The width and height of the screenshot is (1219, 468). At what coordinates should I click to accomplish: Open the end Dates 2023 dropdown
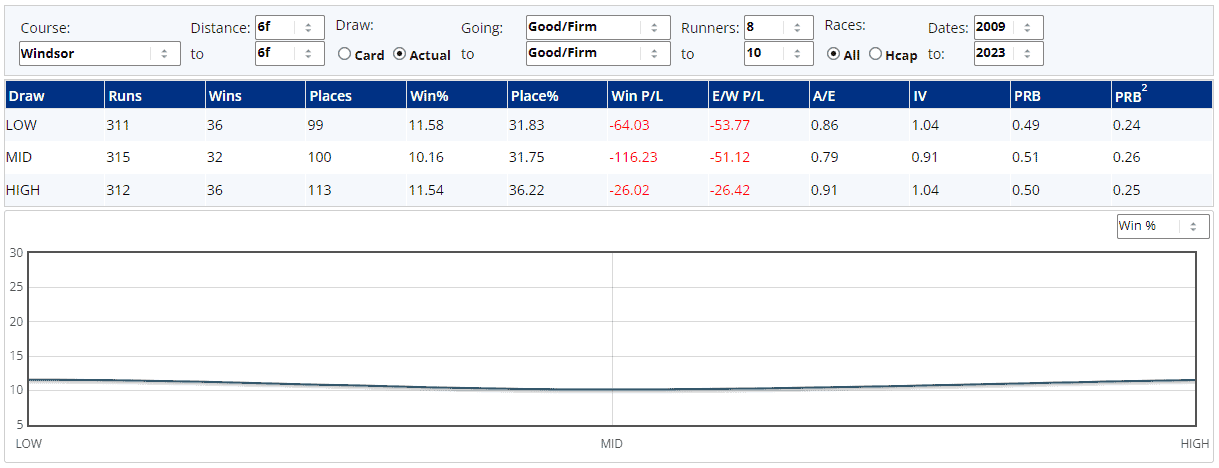[1008, 53]
